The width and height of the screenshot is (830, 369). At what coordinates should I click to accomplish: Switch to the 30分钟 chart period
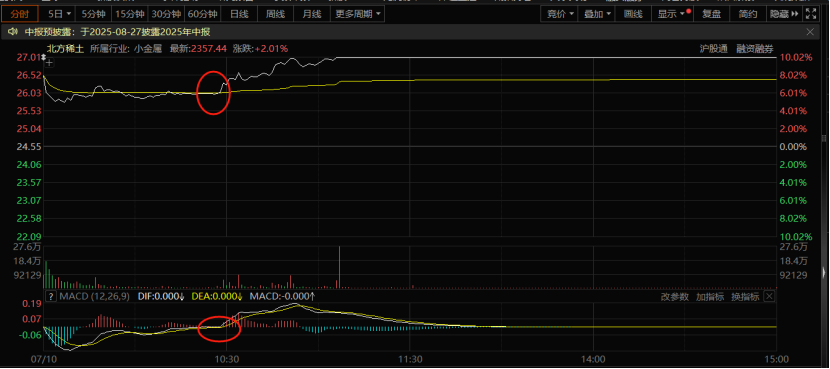tap(166, 14)
